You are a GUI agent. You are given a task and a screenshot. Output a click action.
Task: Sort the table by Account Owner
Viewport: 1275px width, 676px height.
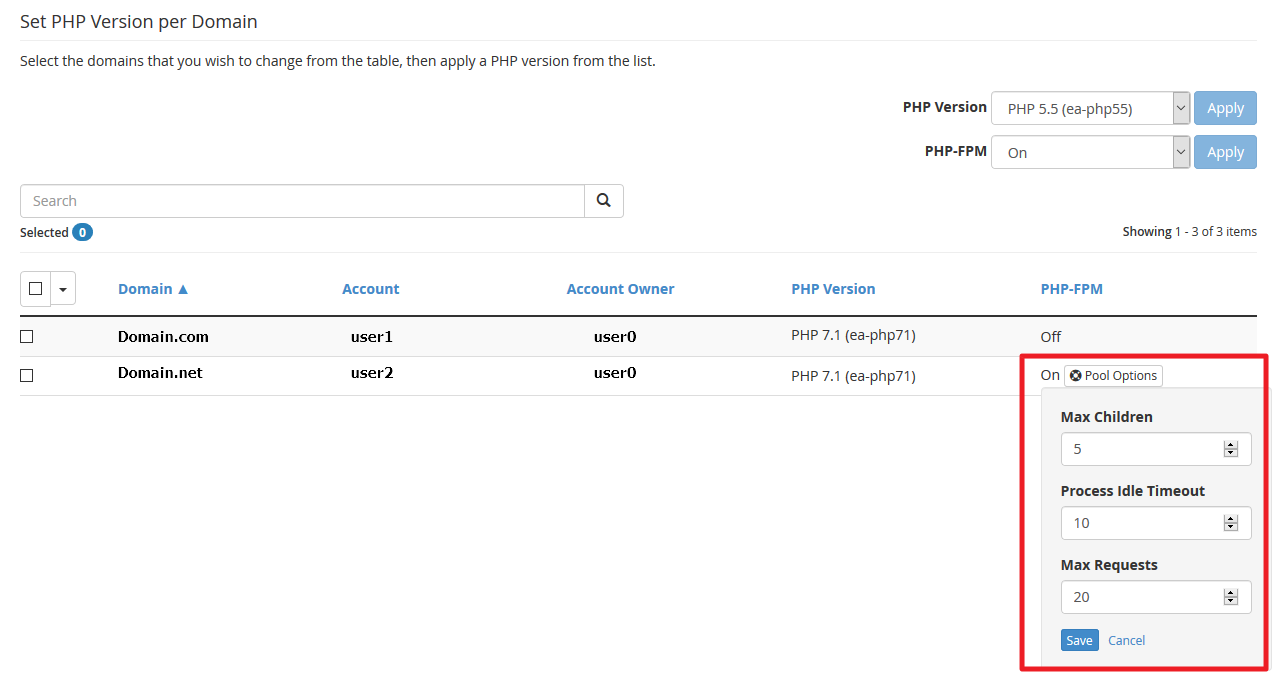point(620,288)
